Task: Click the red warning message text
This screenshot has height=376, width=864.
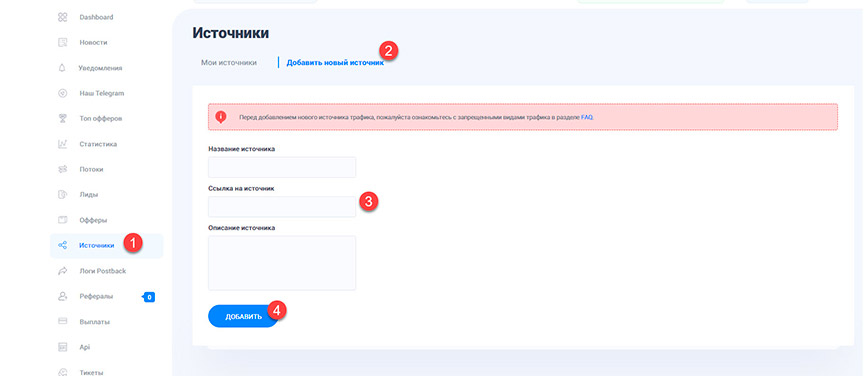Action: coord(416,117)
